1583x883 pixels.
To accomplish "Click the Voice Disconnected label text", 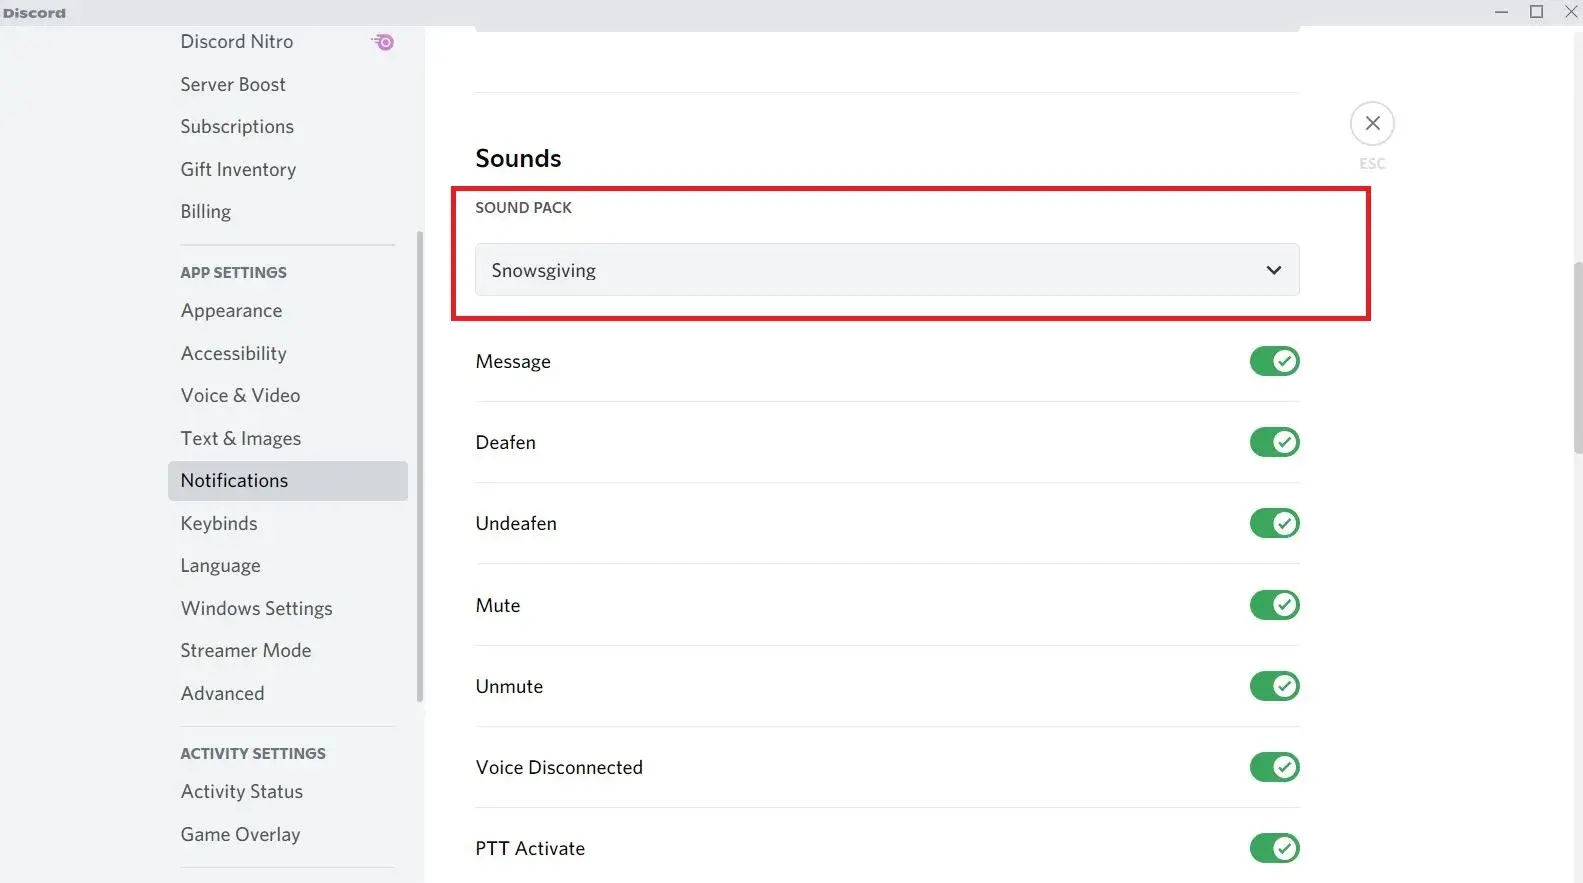I will 559,768.
